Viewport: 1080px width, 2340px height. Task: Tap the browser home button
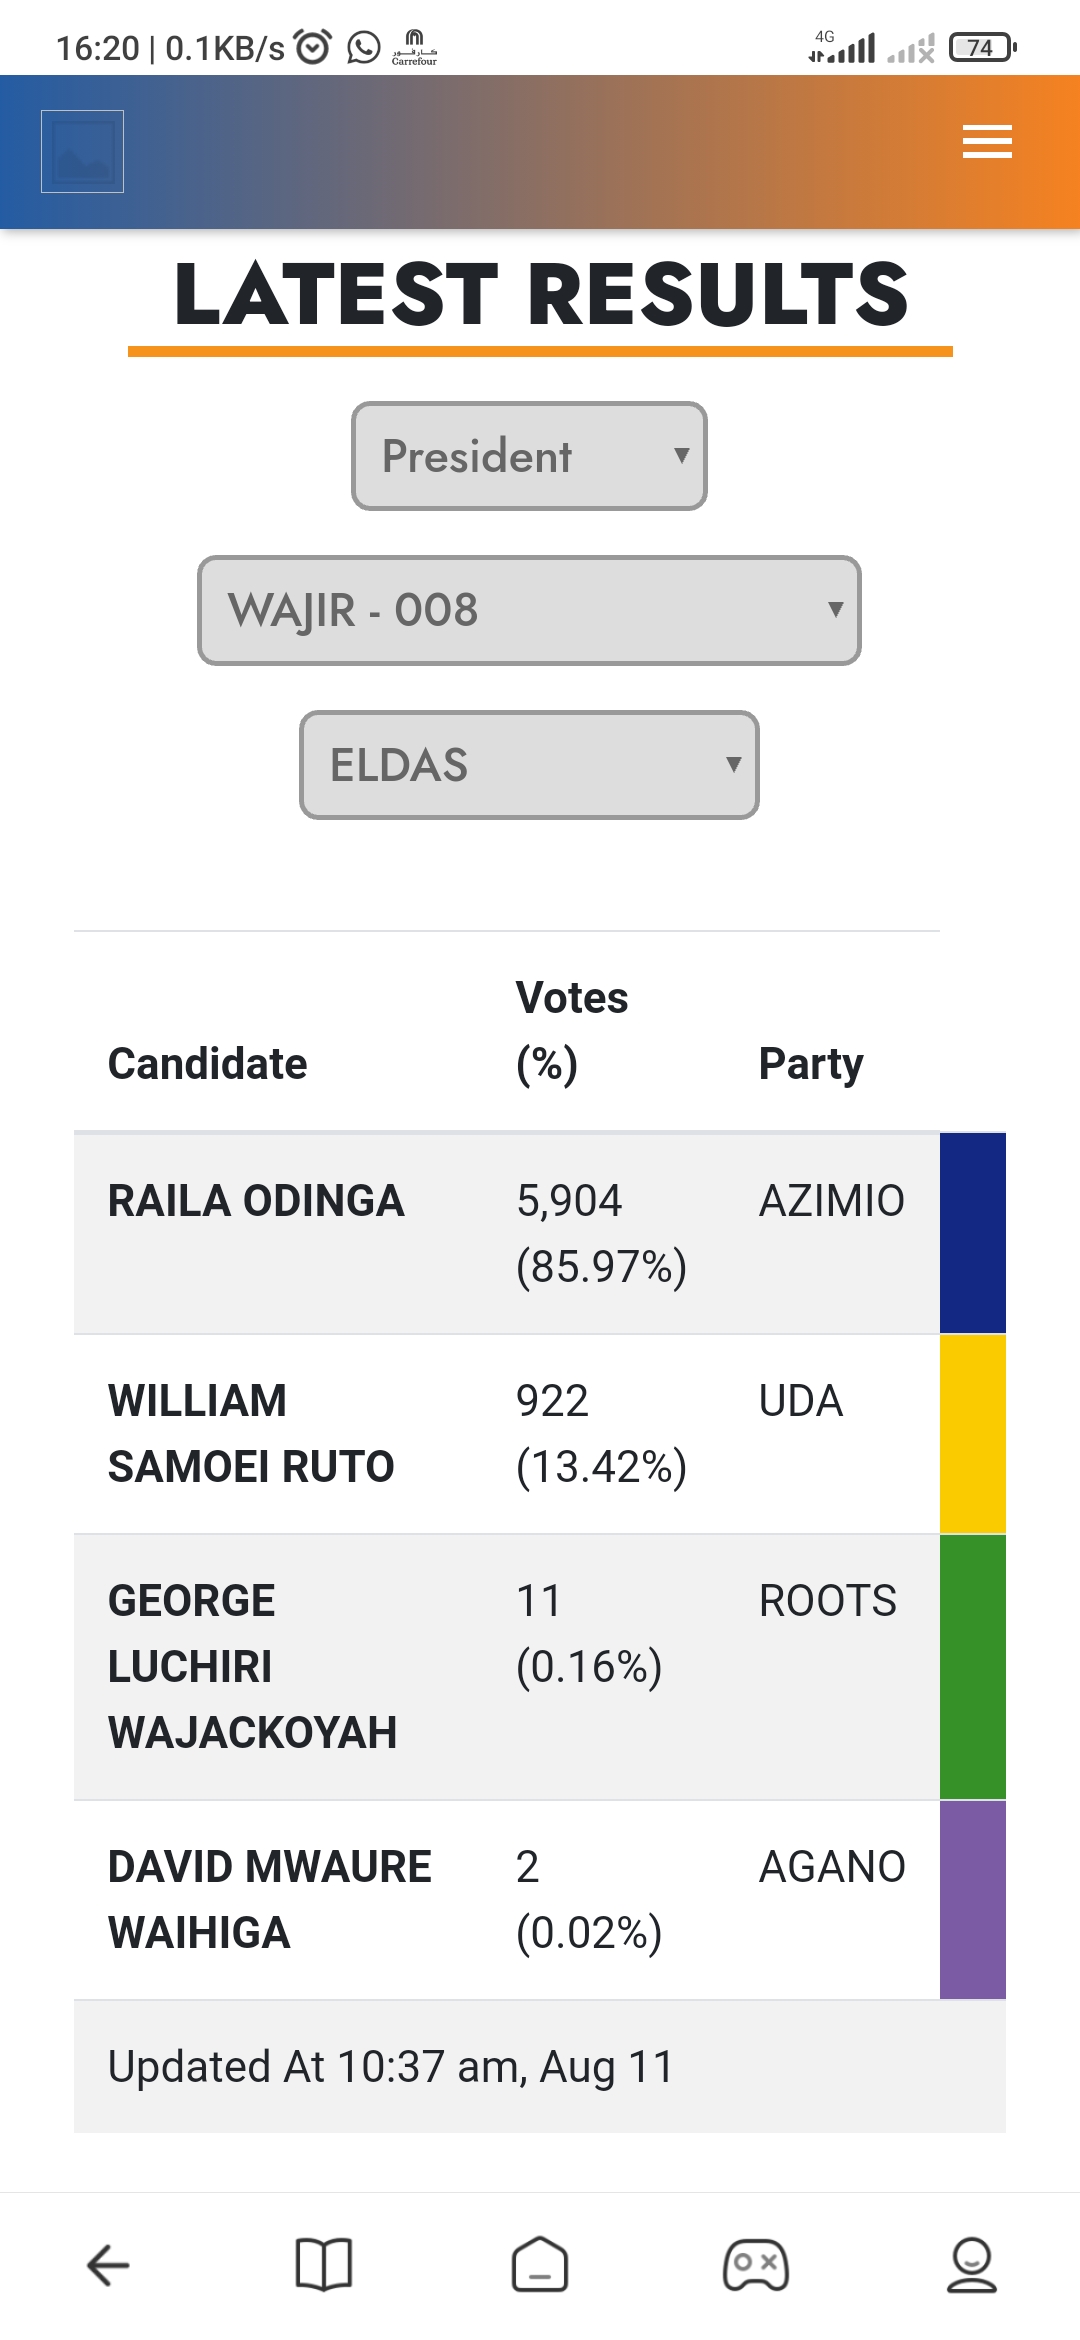(x=540, y=2265)
